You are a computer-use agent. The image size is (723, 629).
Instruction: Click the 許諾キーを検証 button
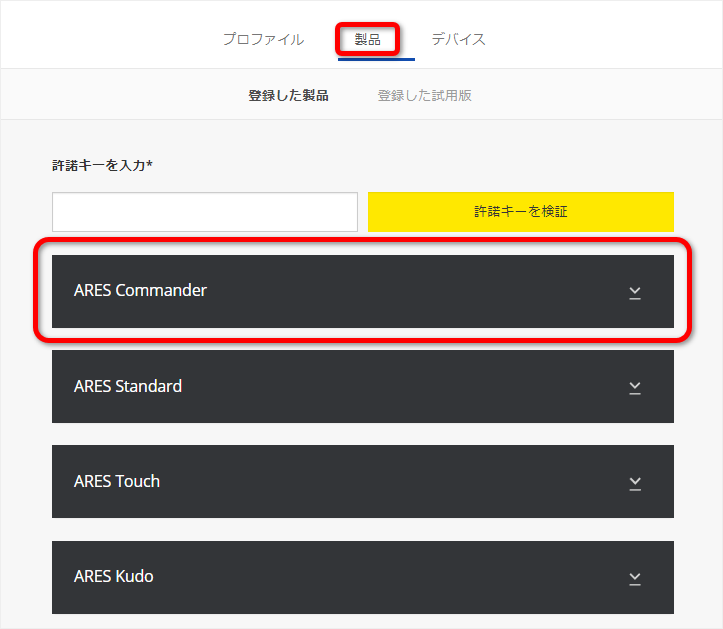pyautogui.click(x=521, y=212)
